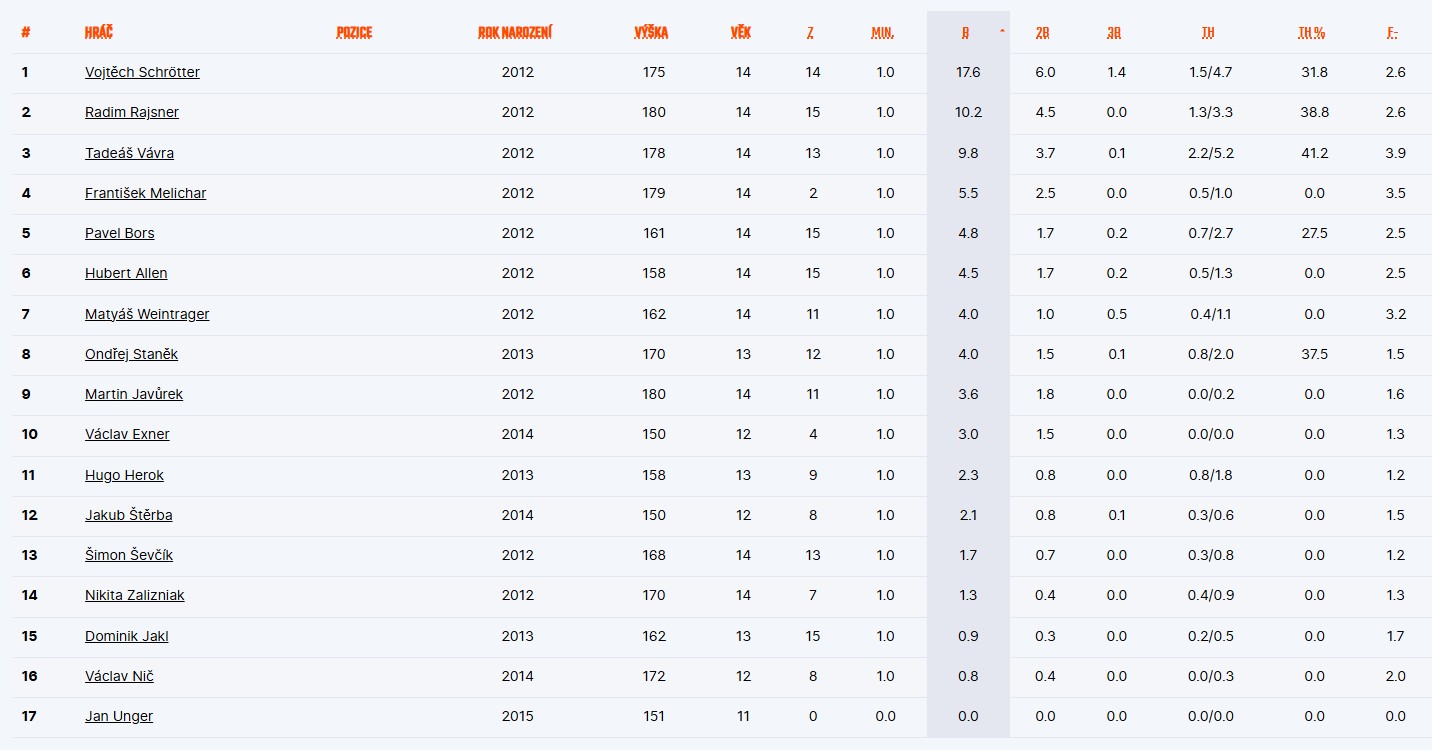This screenshot has height=750, width=1432.
Task: Click the VĚK column header
Action: 740,33
